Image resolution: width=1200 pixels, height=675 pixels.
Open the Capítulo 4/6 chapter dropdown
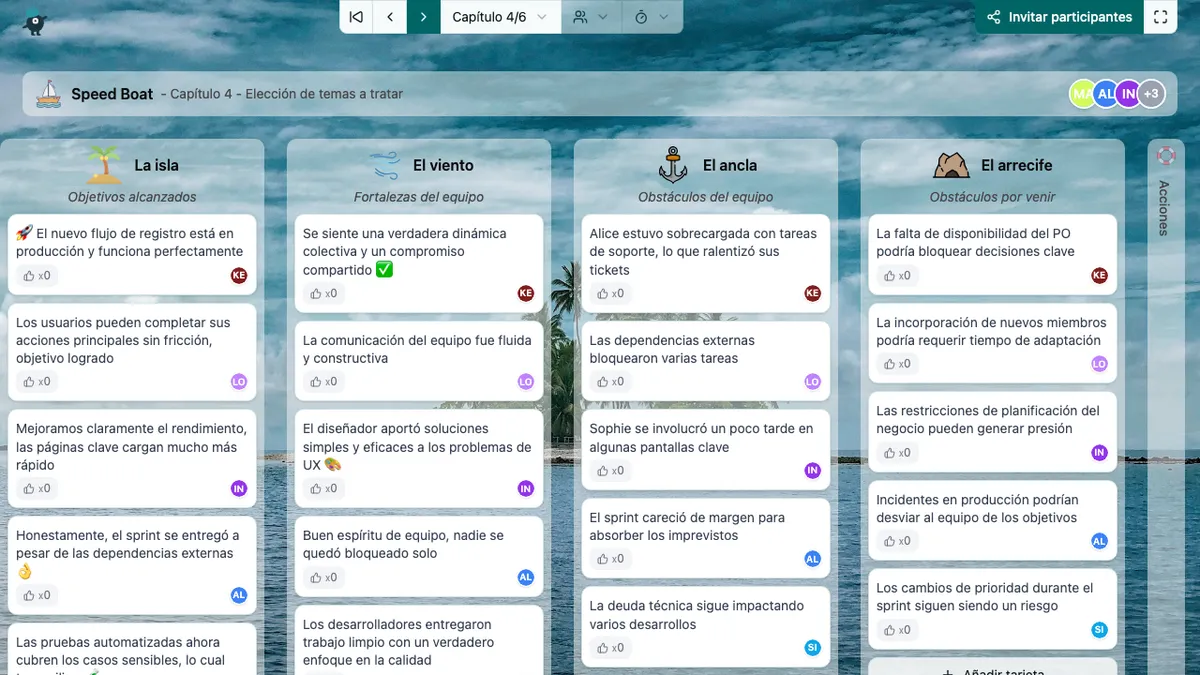pyautogui.click(x=500, y=16)
